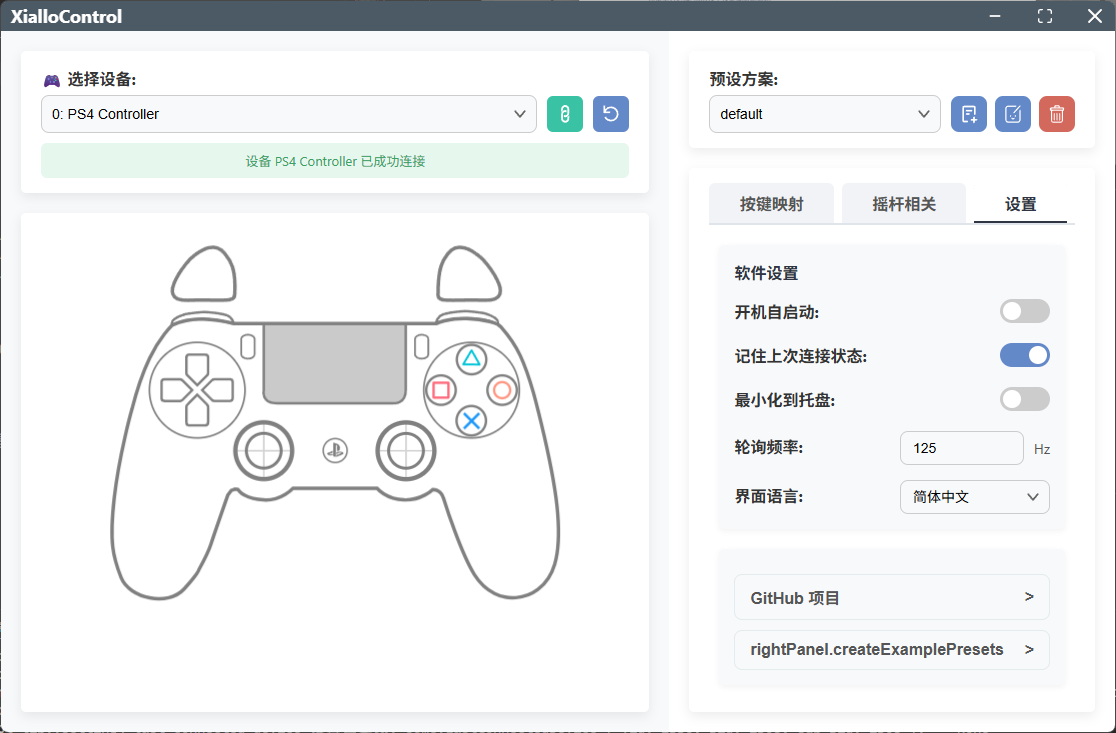Close the XialloControl window
Image resolution: width=1116 pixels, height=733 pixels.
tap(1095, 16)
